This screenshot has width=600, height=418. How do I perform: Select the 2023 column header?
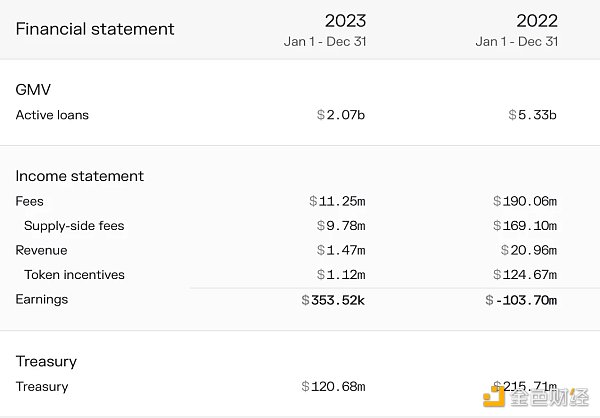point(345,21)
